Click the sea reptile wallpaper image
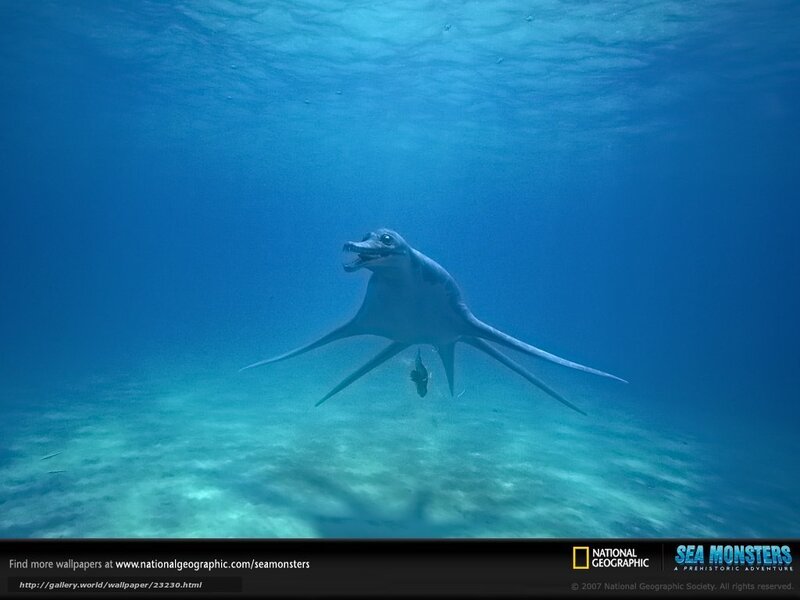Image resolution: width=800 pixels, height=600 pixels. pos(400,269)
